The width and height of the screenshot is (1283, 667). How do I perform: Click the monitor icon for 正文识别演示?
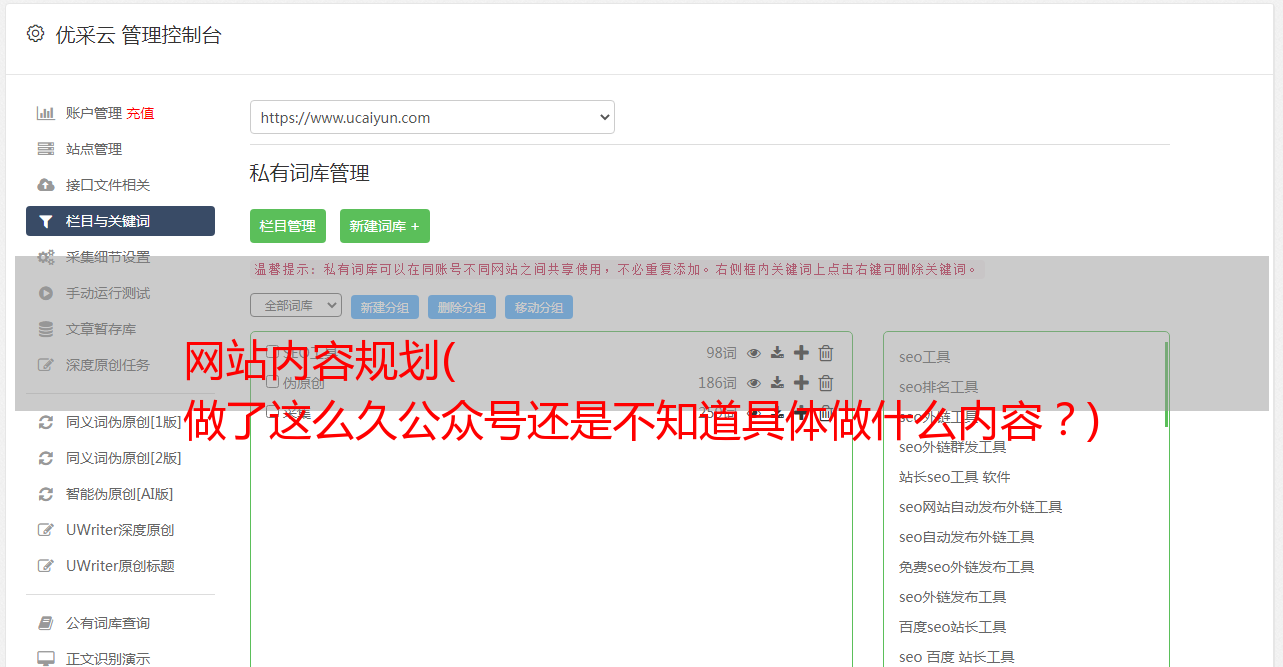pos(46,659)
